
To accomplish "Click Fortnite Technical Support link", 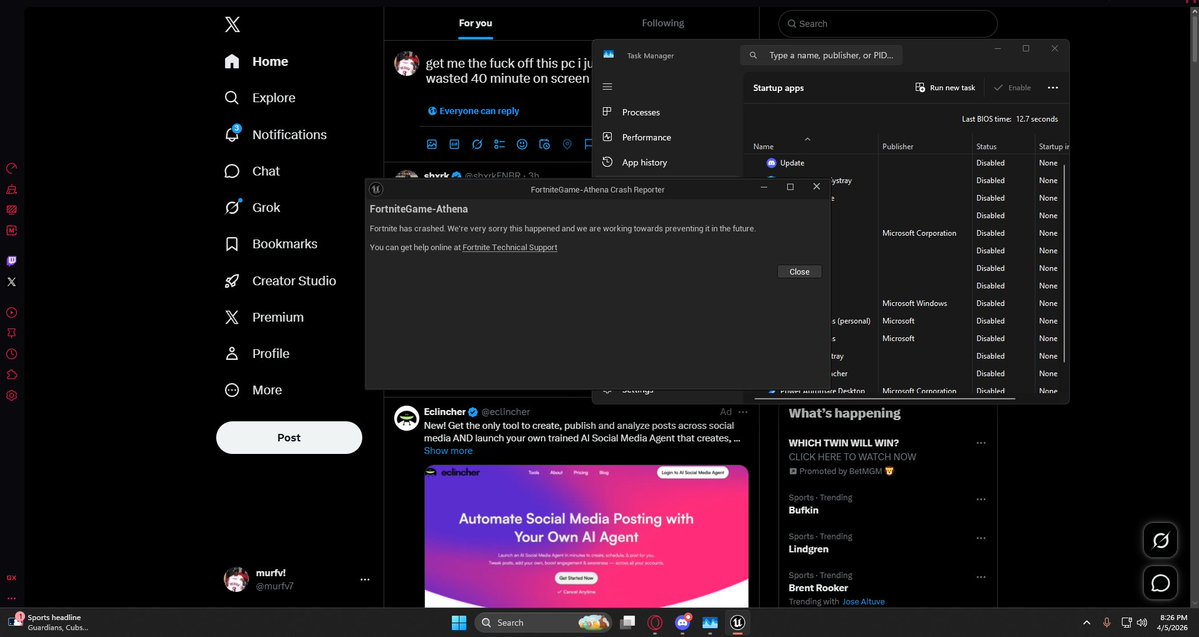I will point(510,248).
